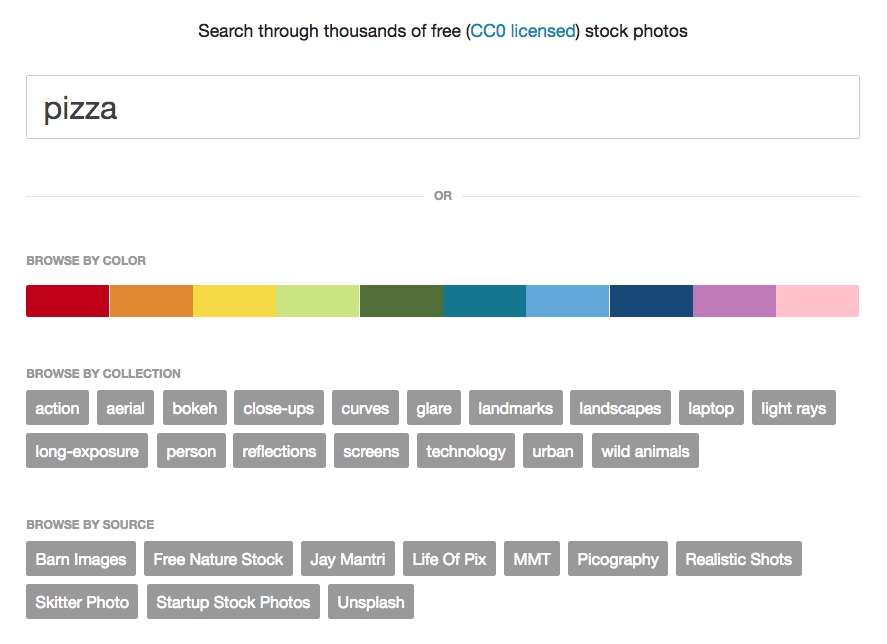The width and height of the screenshot is (887, 644).
Task: Open the bokeh collection tag
Action: click(x=195, y=407)
